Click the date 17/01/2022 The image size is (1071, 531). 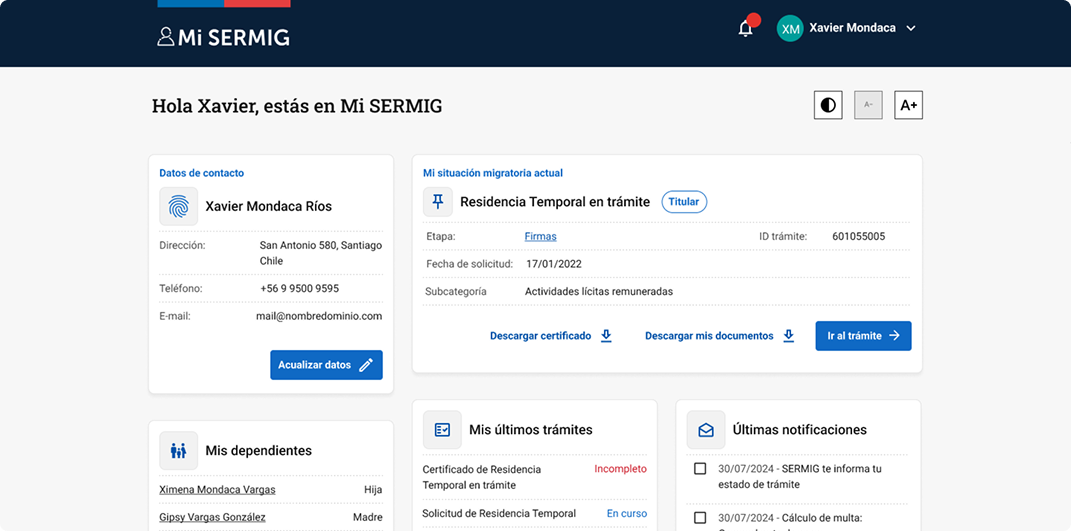554,264
